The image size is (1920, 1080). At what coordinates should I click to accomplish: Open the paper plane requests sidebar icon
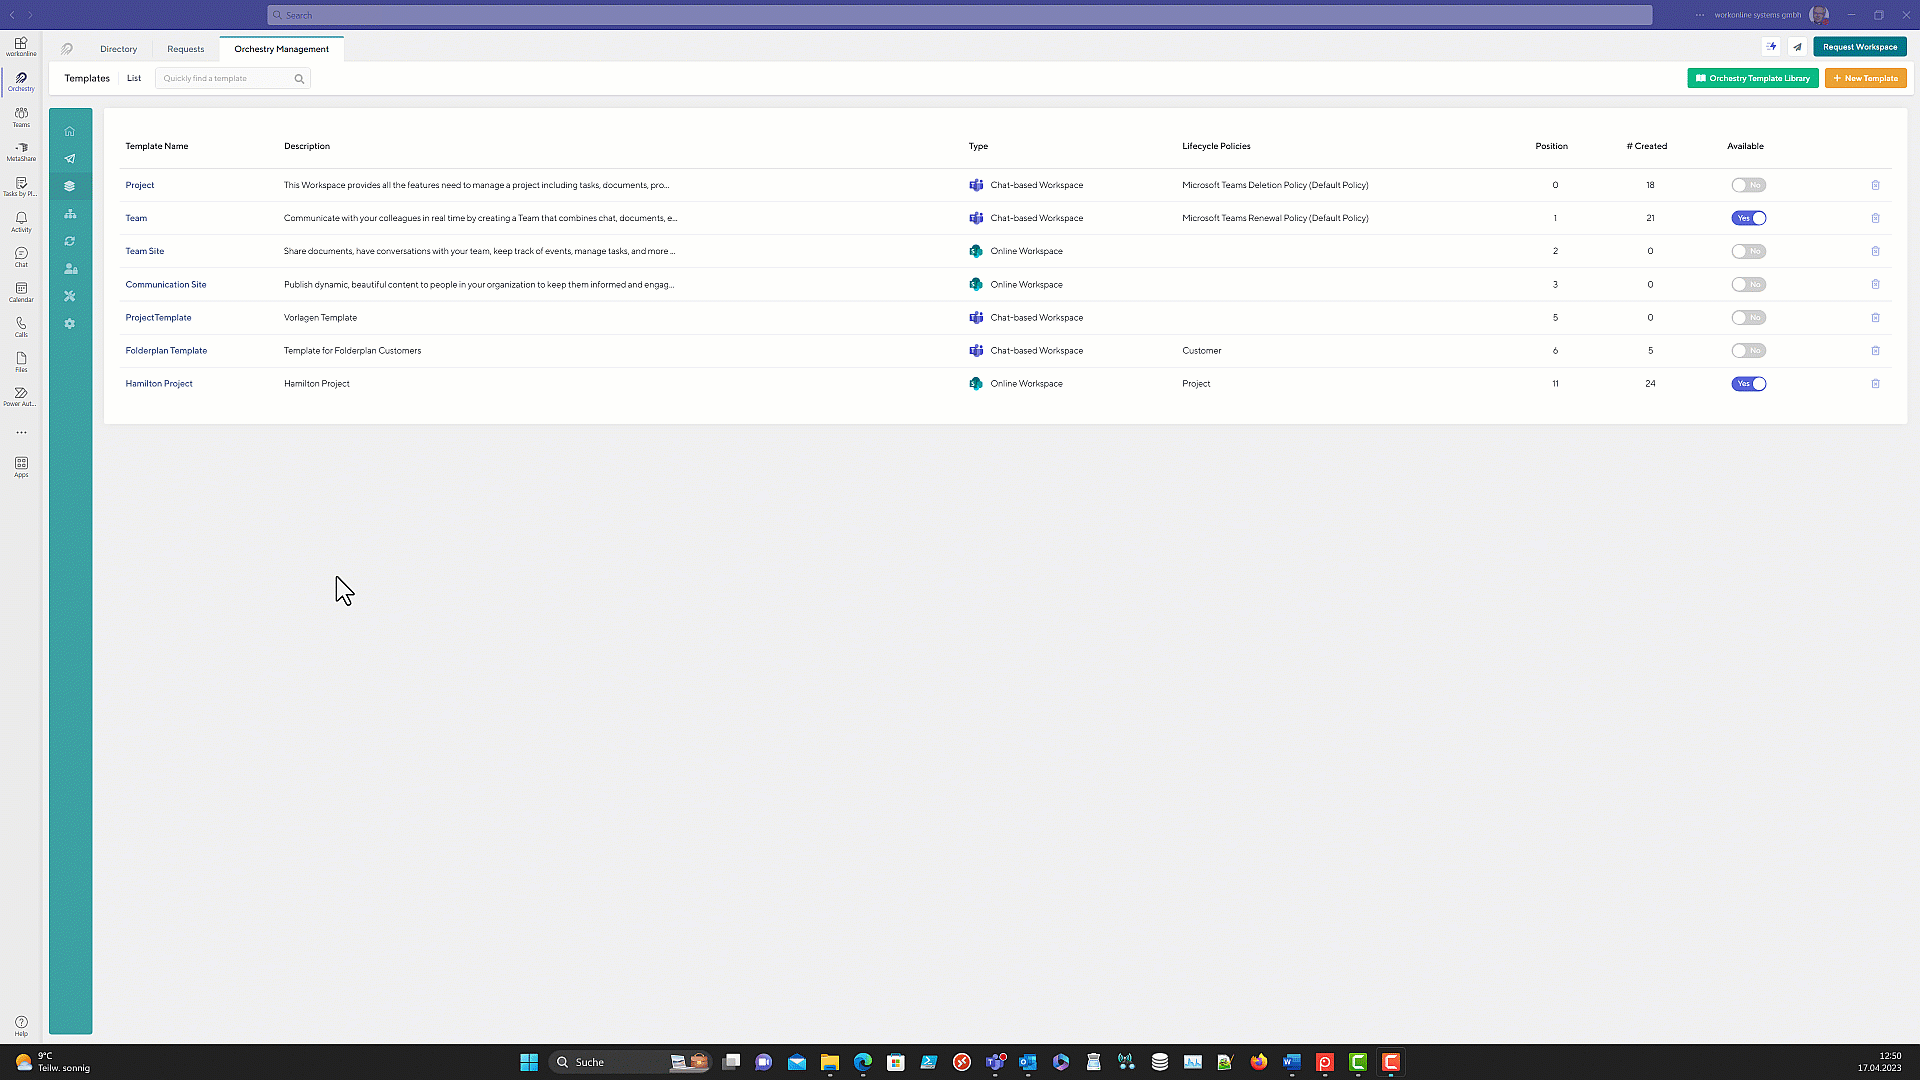[x=70, y=159]
